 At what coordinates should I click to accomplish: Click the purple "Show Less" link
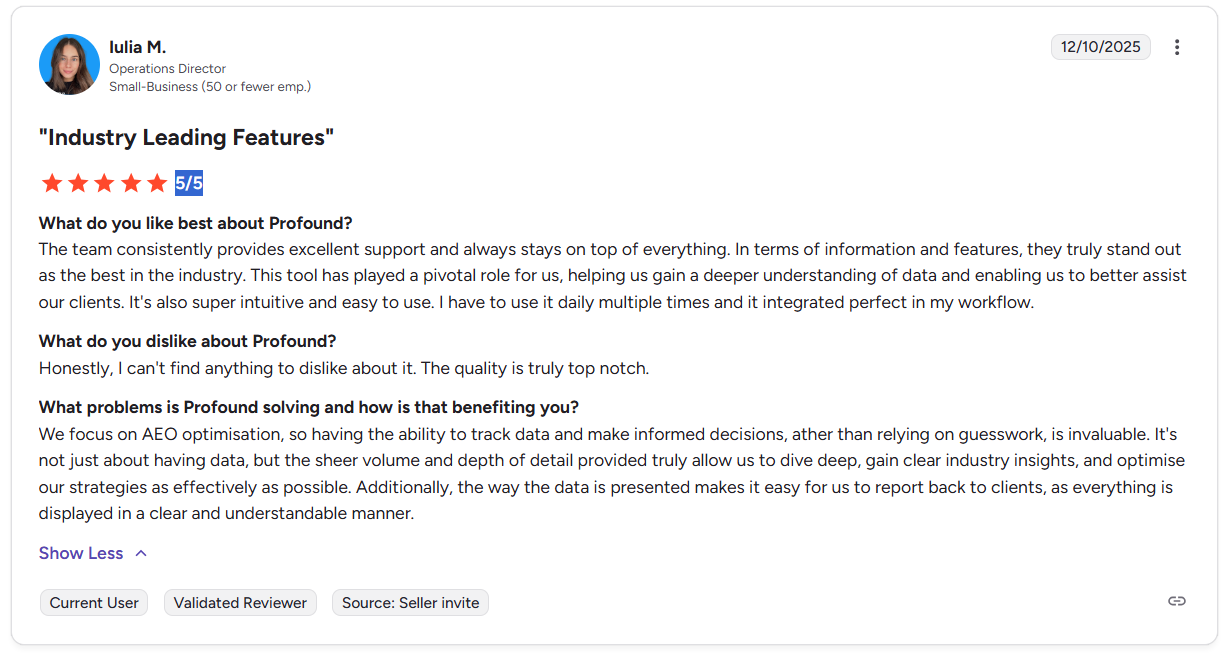tap(81, 552)
